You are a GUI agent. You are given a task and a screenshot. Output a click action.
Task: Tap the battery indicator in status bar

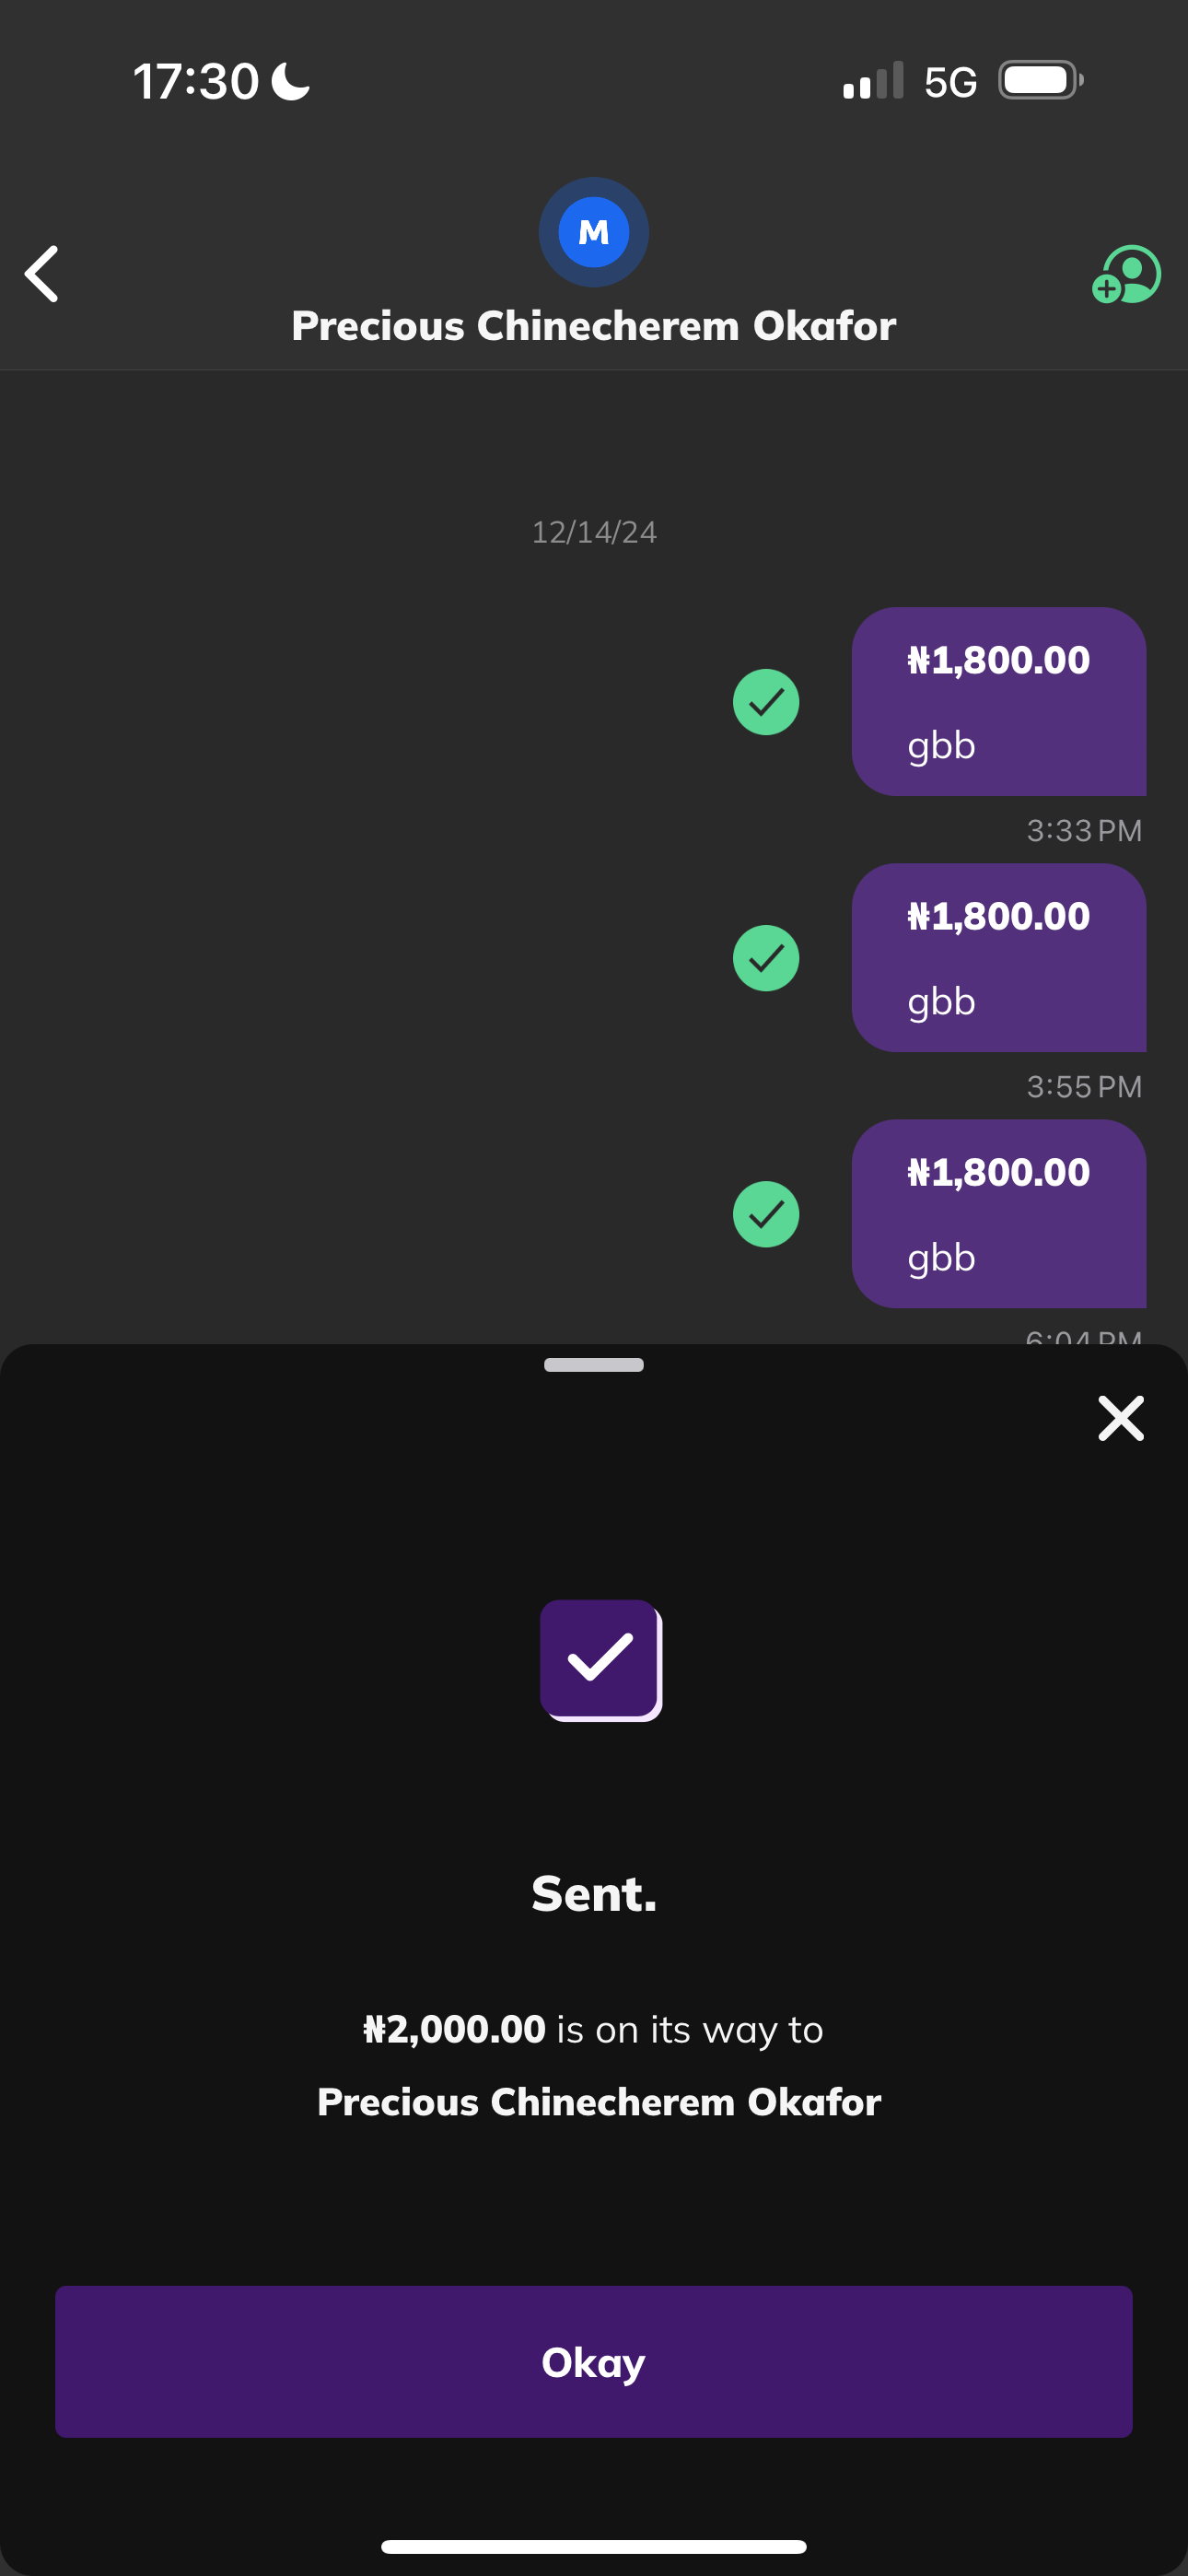point(1040,80)
